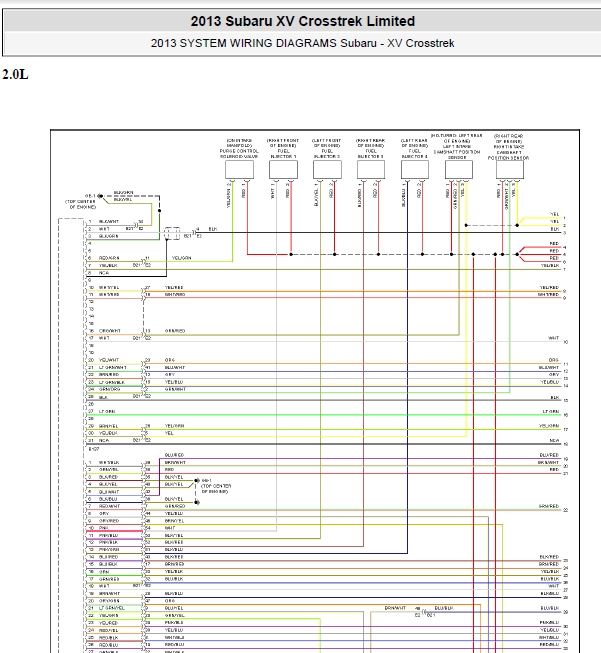Viewport: 601px width, 653px height.
Task: Click the '2.0L' engine heading
Action: (15, 75)
